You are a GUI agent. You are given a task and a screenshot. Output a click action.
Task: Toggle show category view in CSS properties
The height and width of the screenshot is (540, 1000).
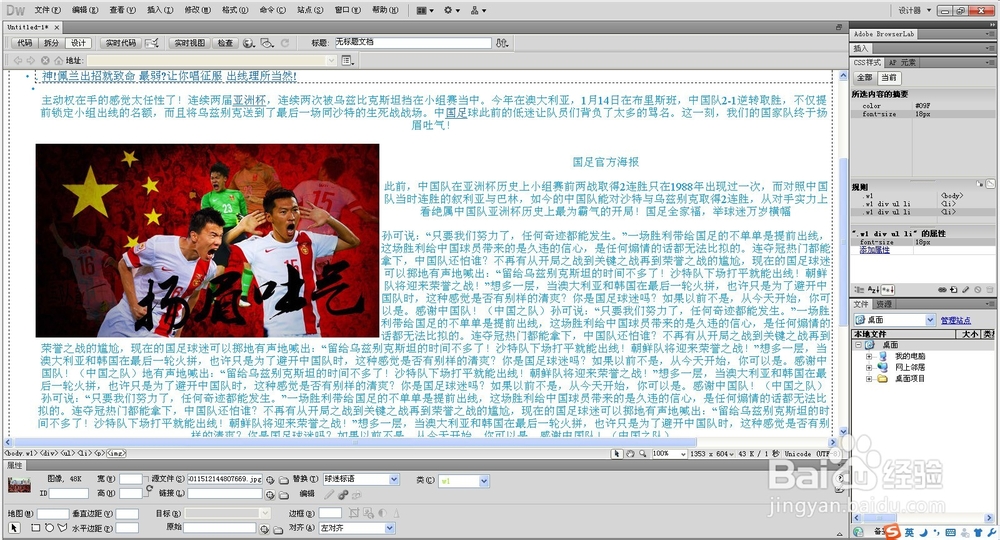(x=860, y=289)
